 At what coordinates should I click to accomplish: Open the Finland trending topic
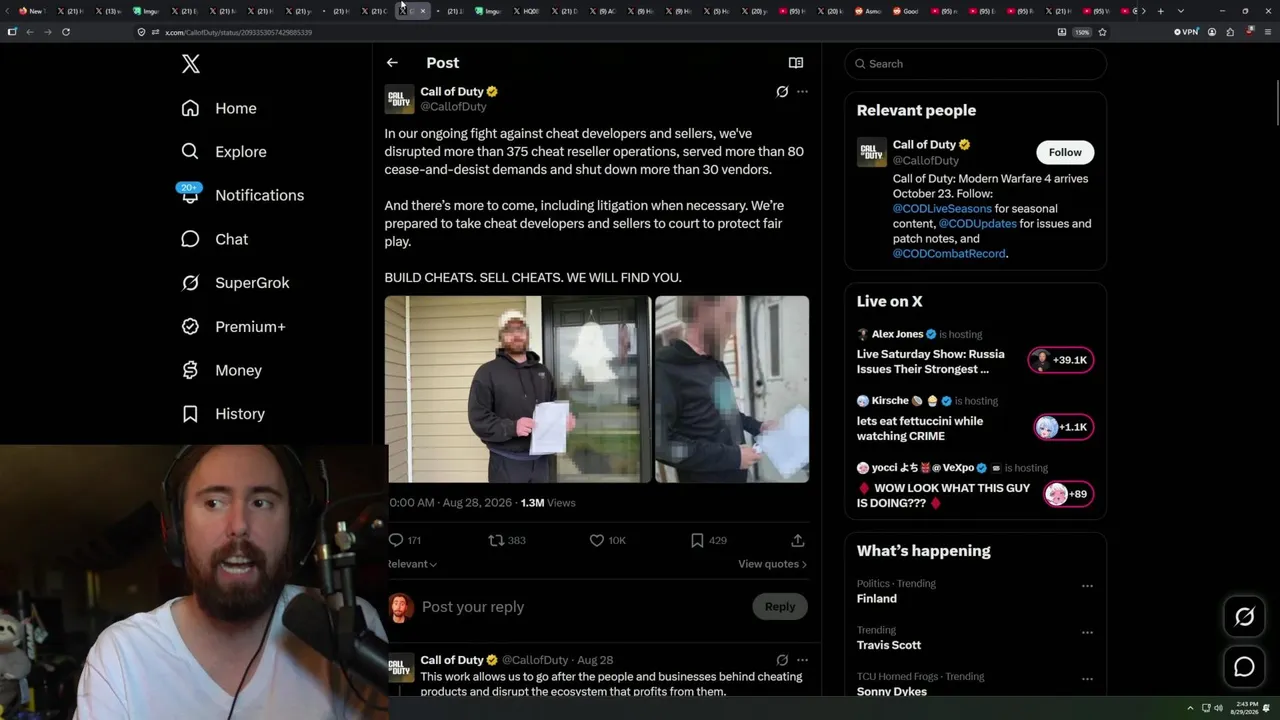[x=877, y=599]
